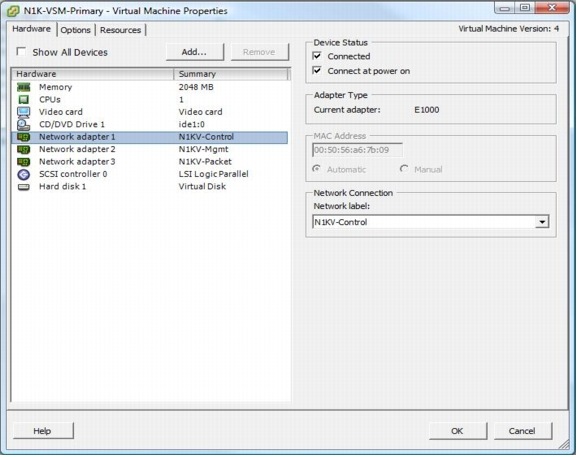Click the Network adapter 3 icon
This screenshot has height=457, width=578.
tap(24, 162)
